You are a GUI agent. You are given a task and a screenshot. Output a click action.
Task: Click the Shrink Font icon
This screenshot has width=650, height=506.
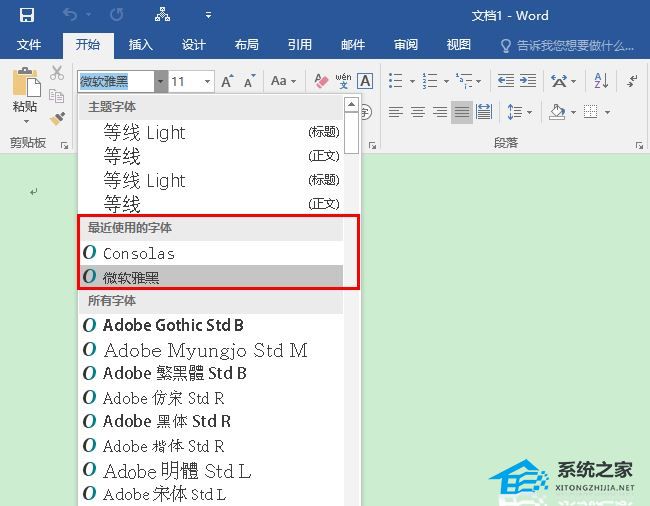tap(249, 81)
